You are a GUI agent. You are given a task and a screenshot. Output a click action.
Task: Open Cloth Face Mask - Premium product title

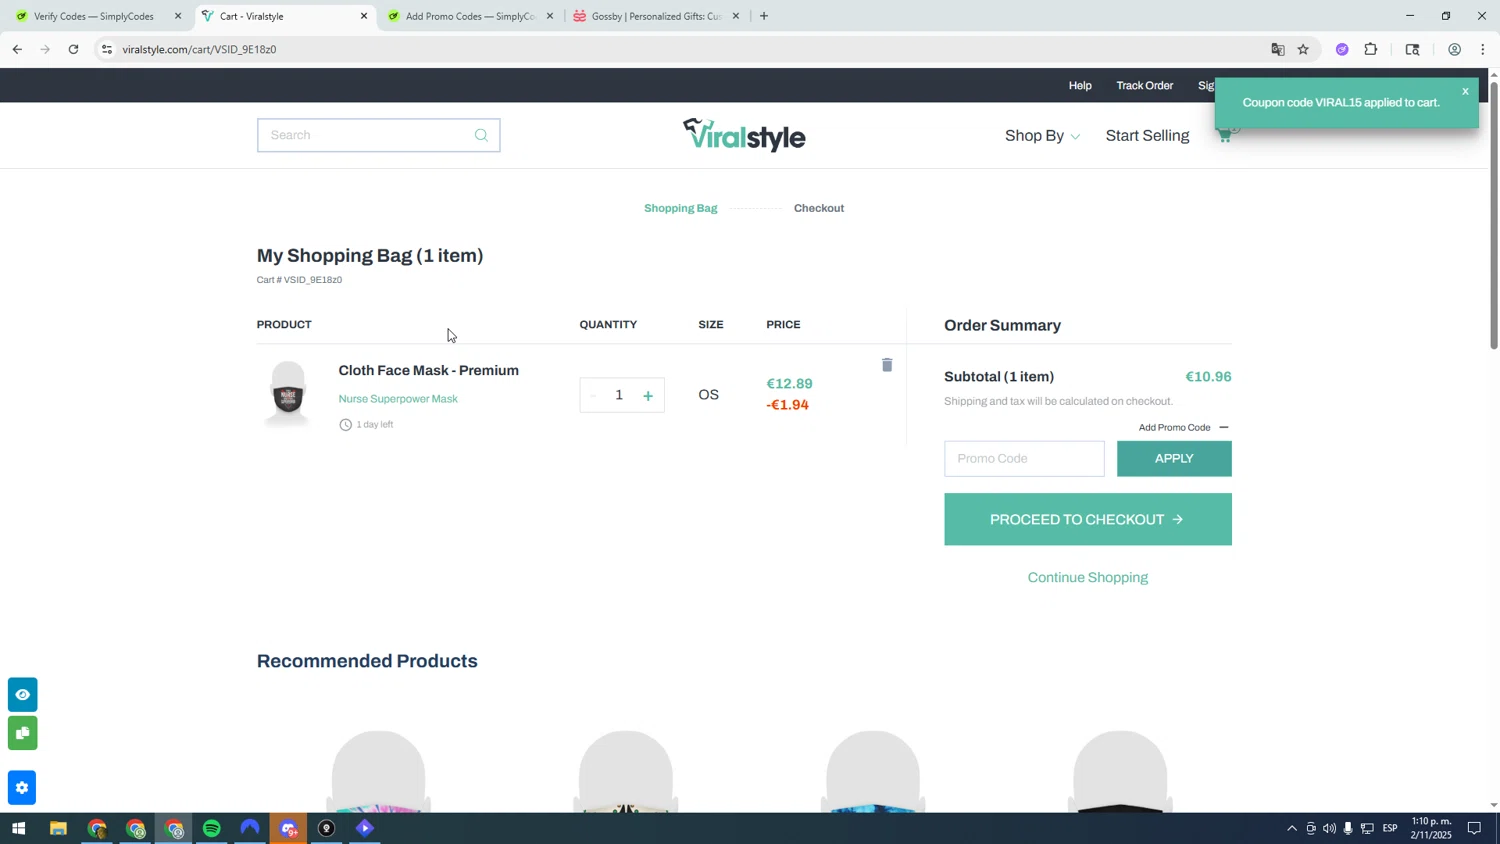point(428,371)
